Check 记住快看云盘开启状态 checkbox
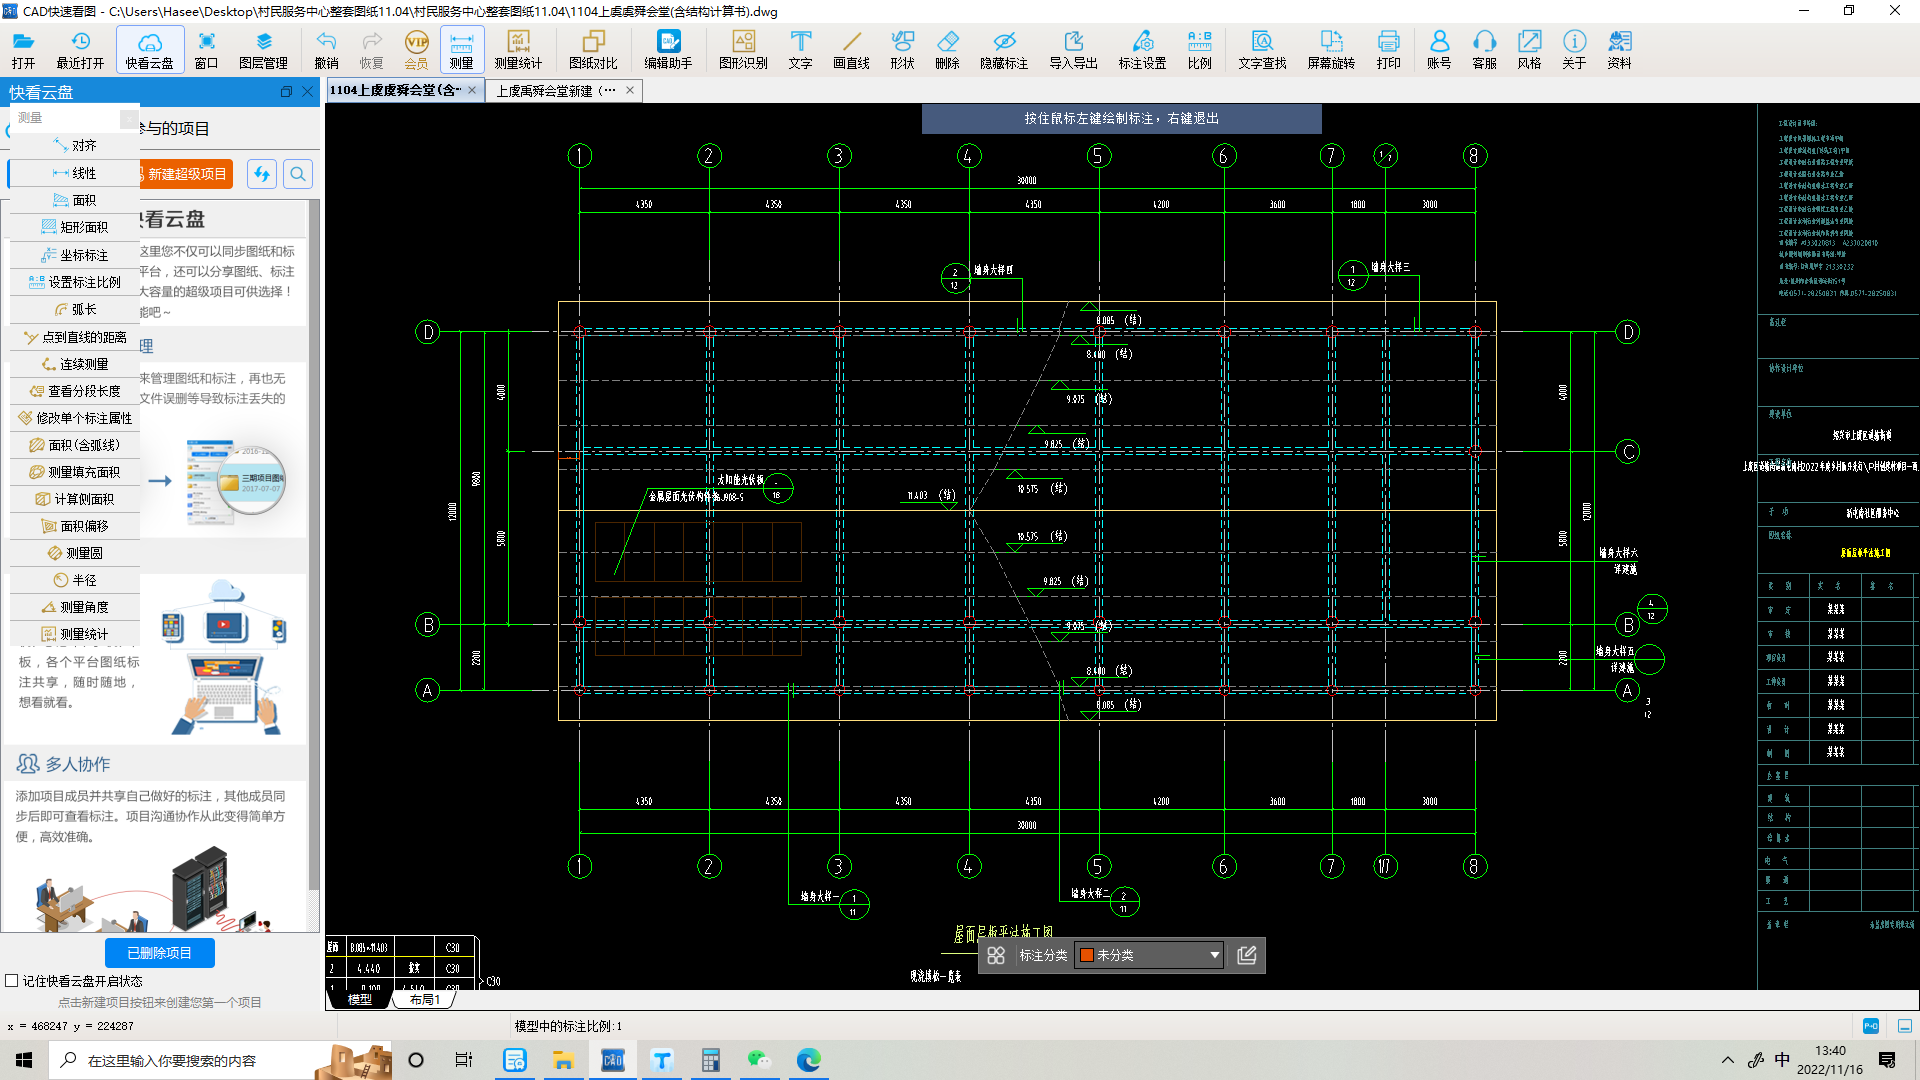Image resolution: width=1920 pixels, height=1080 pixels. click(12, 981)
